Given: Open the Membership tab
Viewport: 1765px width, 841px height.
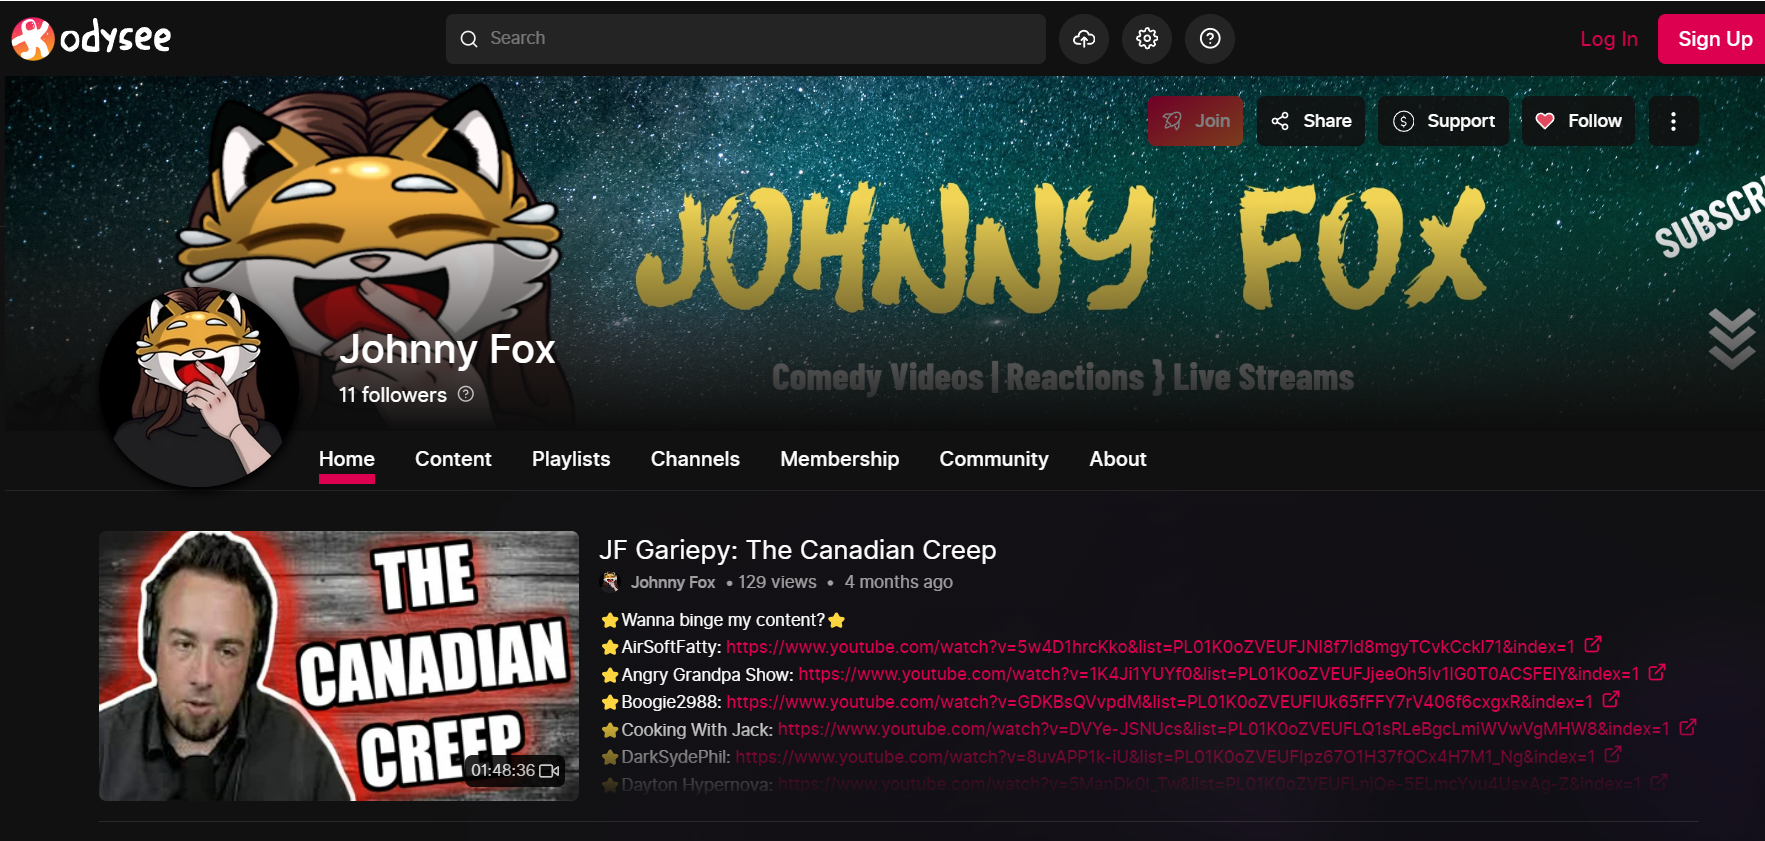Looking at the screenshot, I should coord(840,459).
